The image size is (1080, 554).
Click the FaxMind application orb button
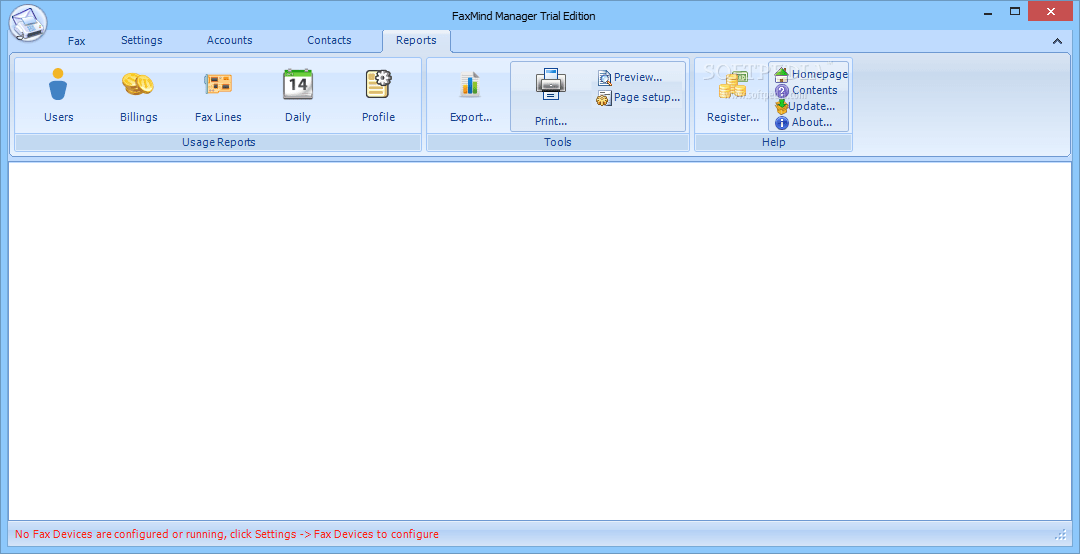(x=28, y=23)
